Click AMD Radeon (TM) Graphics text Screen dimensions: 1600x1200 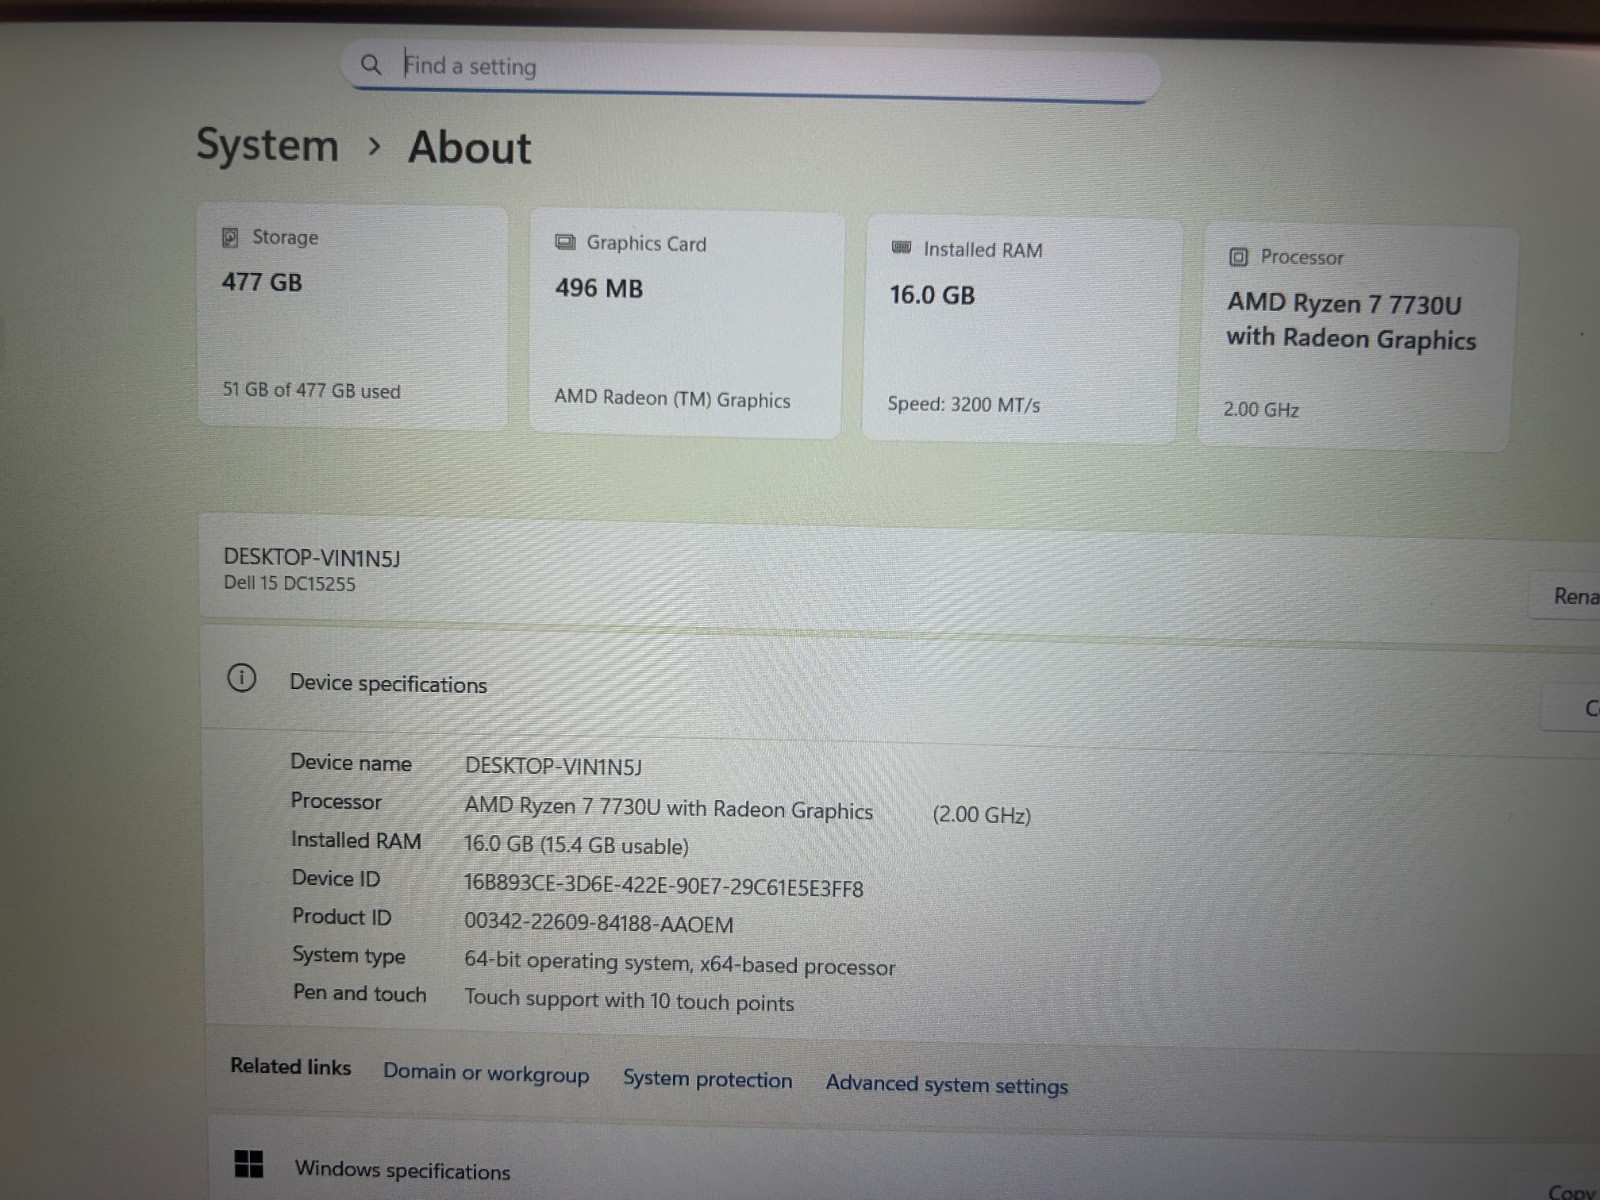pos(672,398)
